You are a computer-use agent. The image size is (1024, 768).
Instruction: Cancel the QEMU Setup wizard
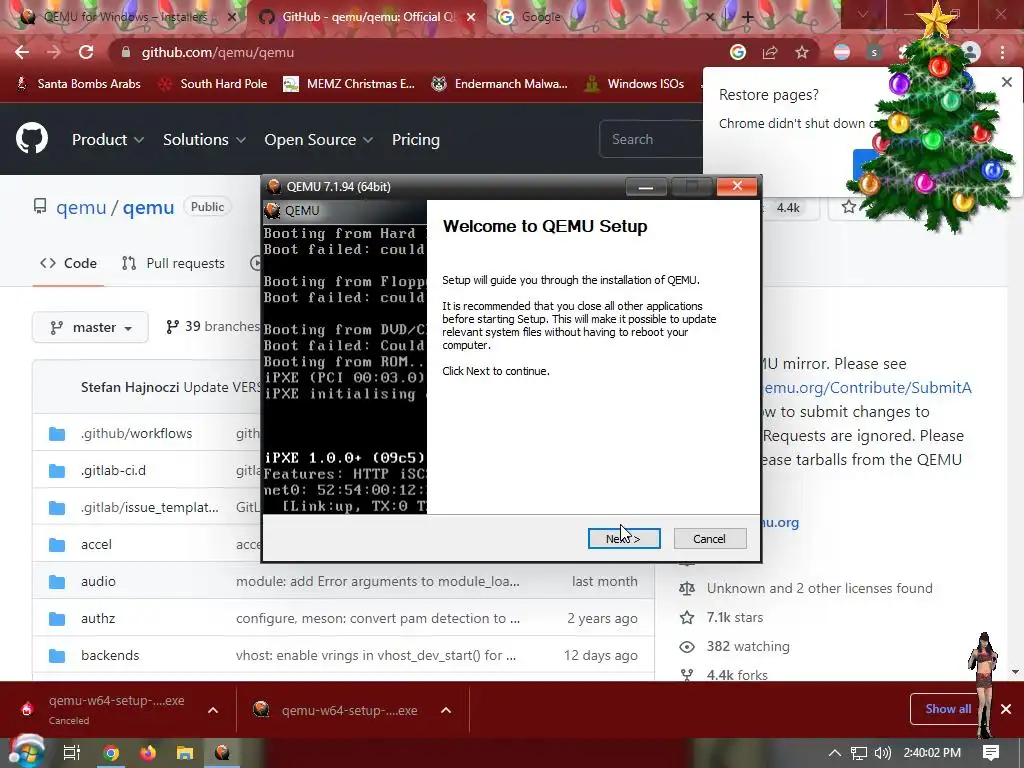[x=709, y=539]
